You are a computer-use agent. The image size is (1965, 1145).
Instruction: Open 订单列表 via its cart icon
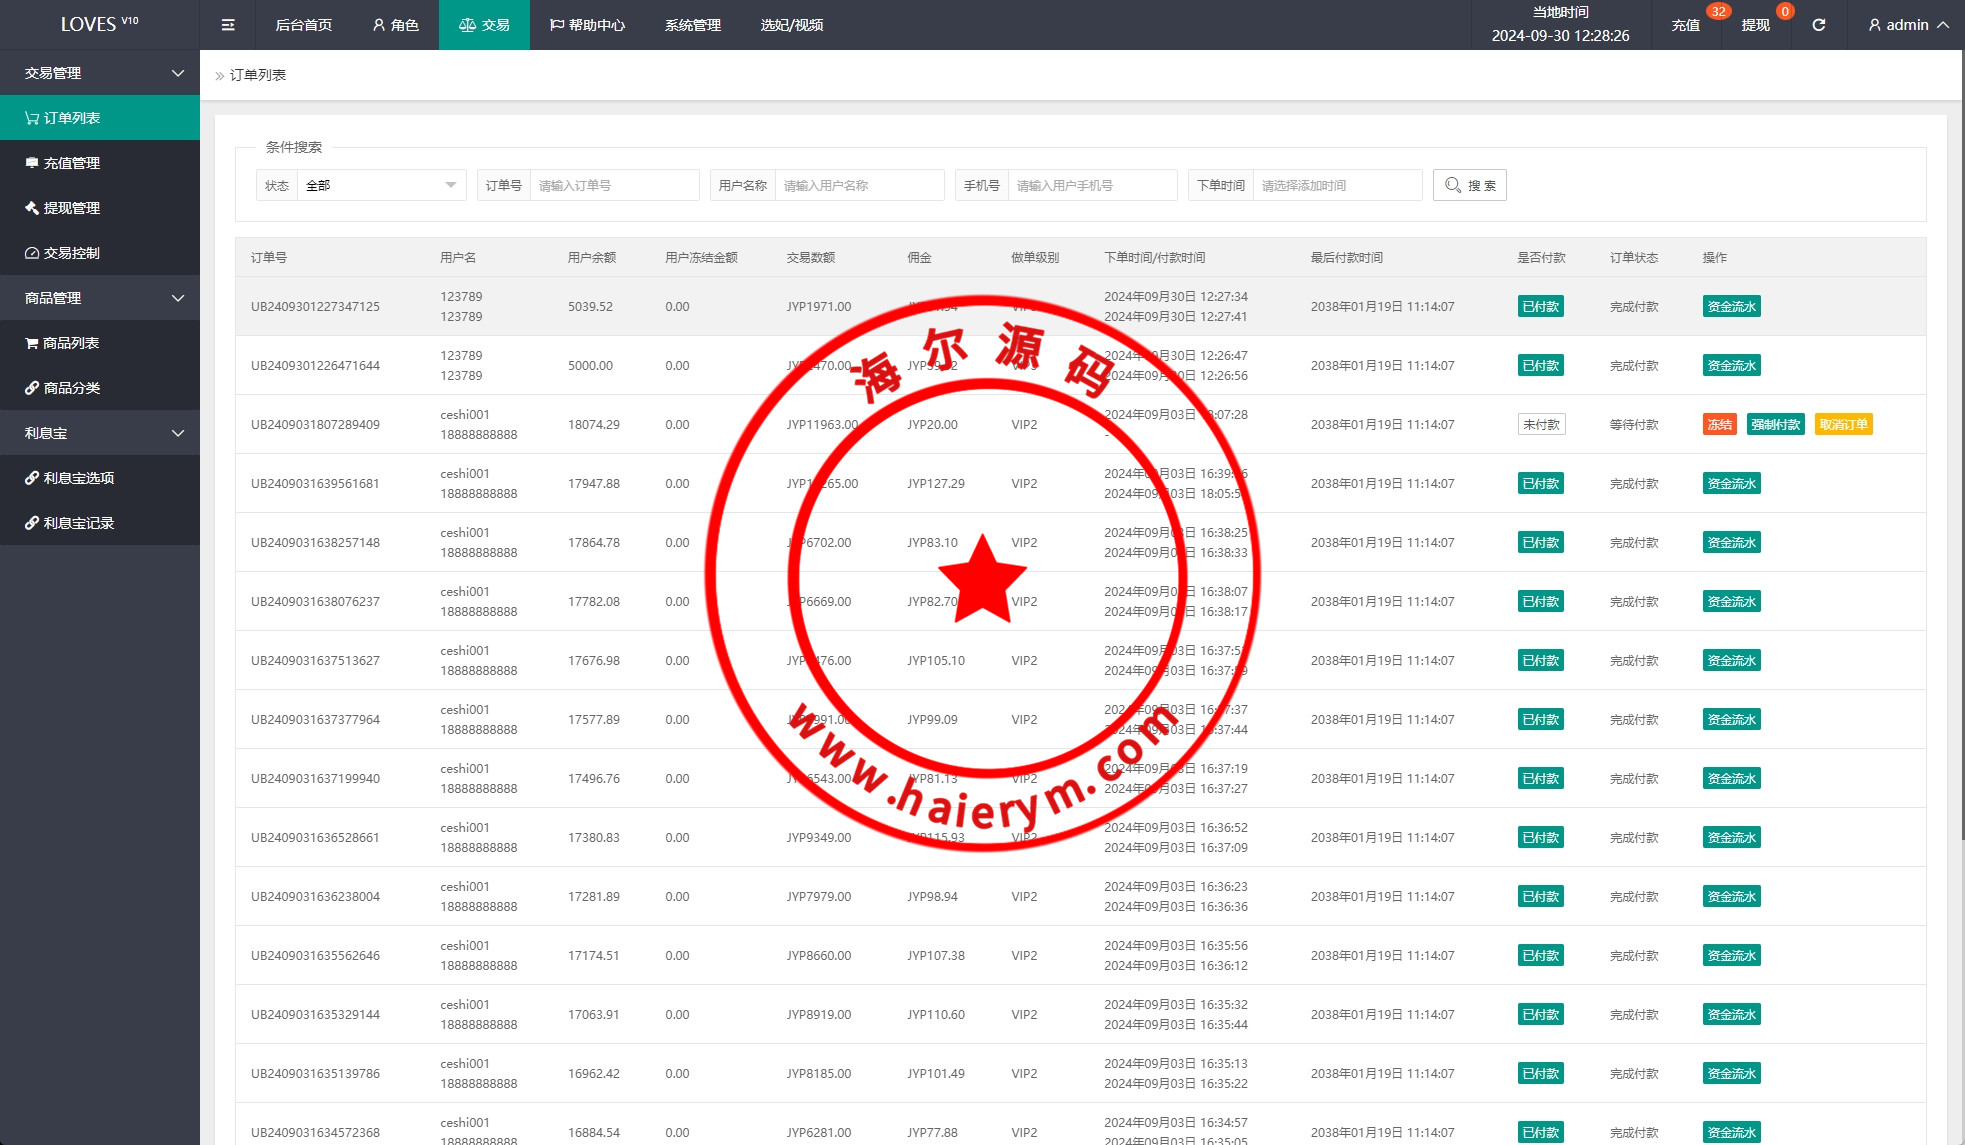[x=32, y=118]
